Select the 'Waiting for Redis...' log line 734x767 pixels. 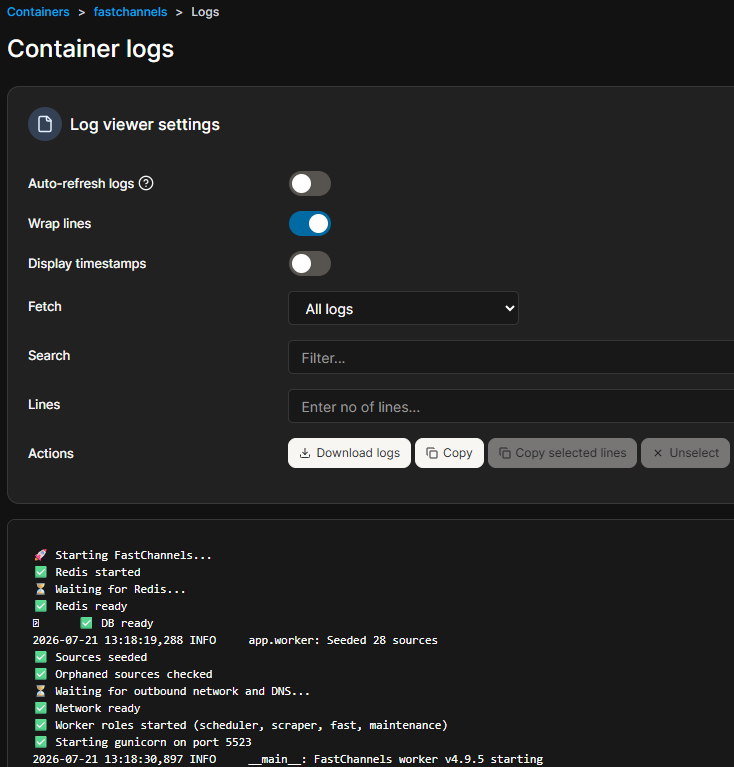(110, 589)
